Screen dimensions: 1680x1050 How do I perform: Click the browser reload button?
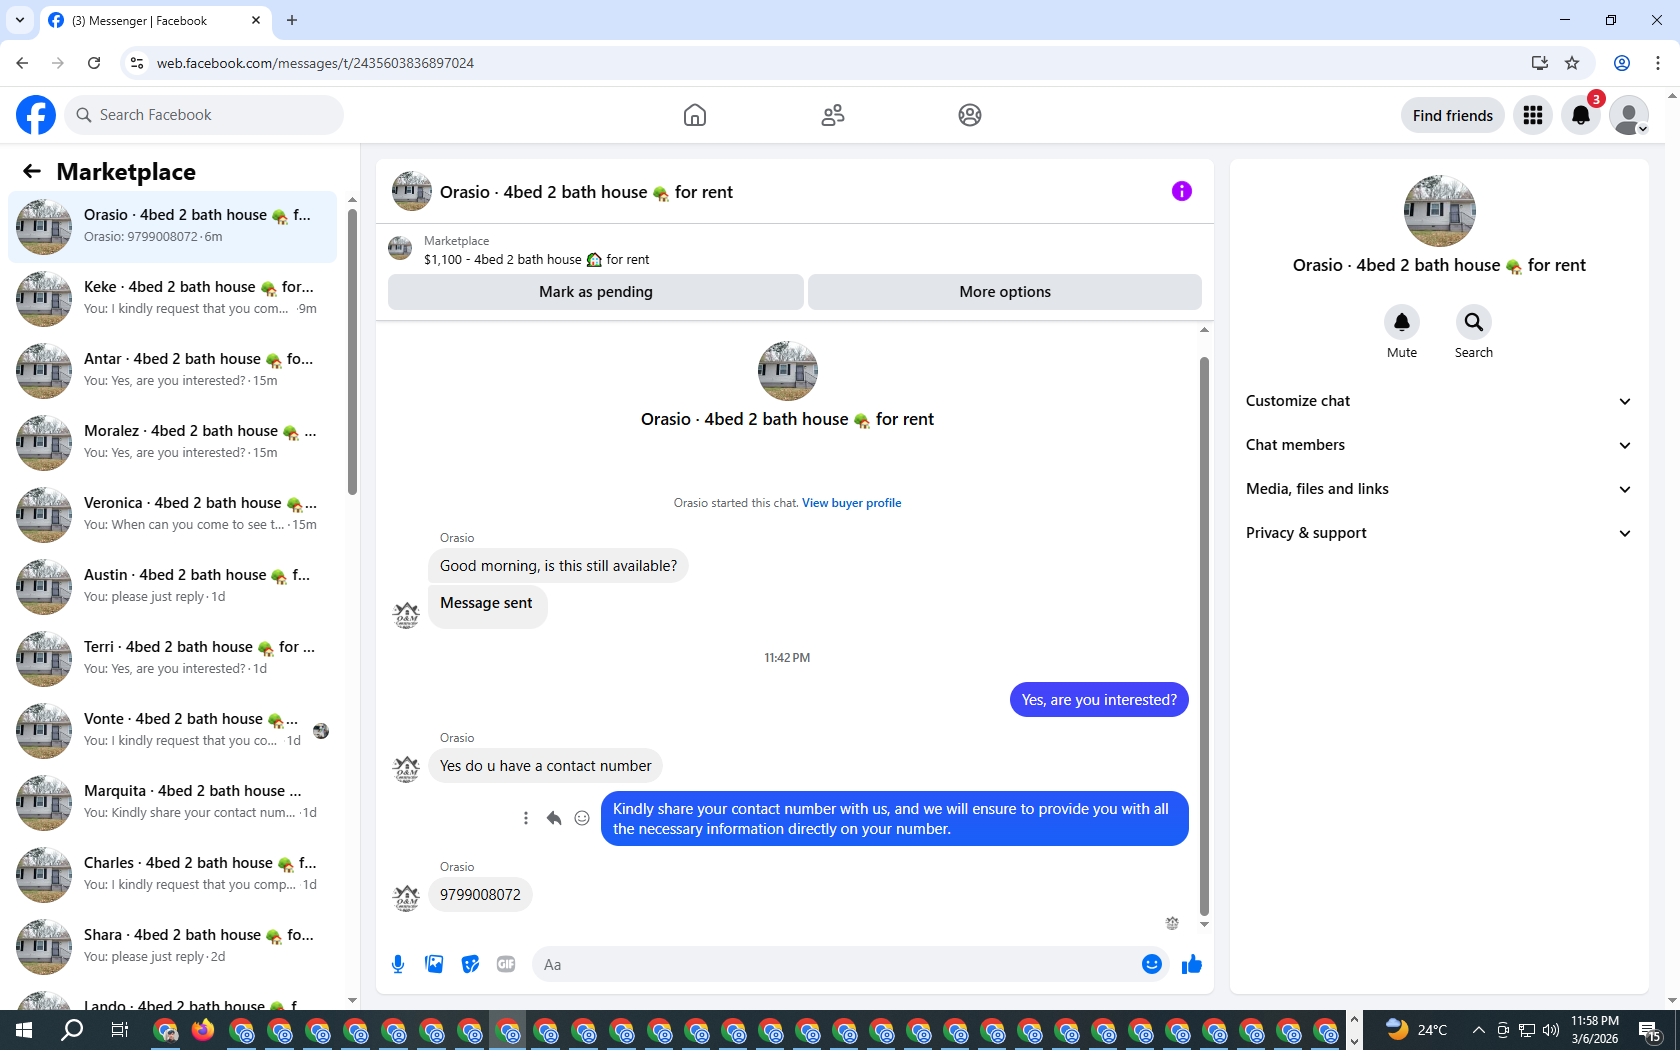click(94, 63)
